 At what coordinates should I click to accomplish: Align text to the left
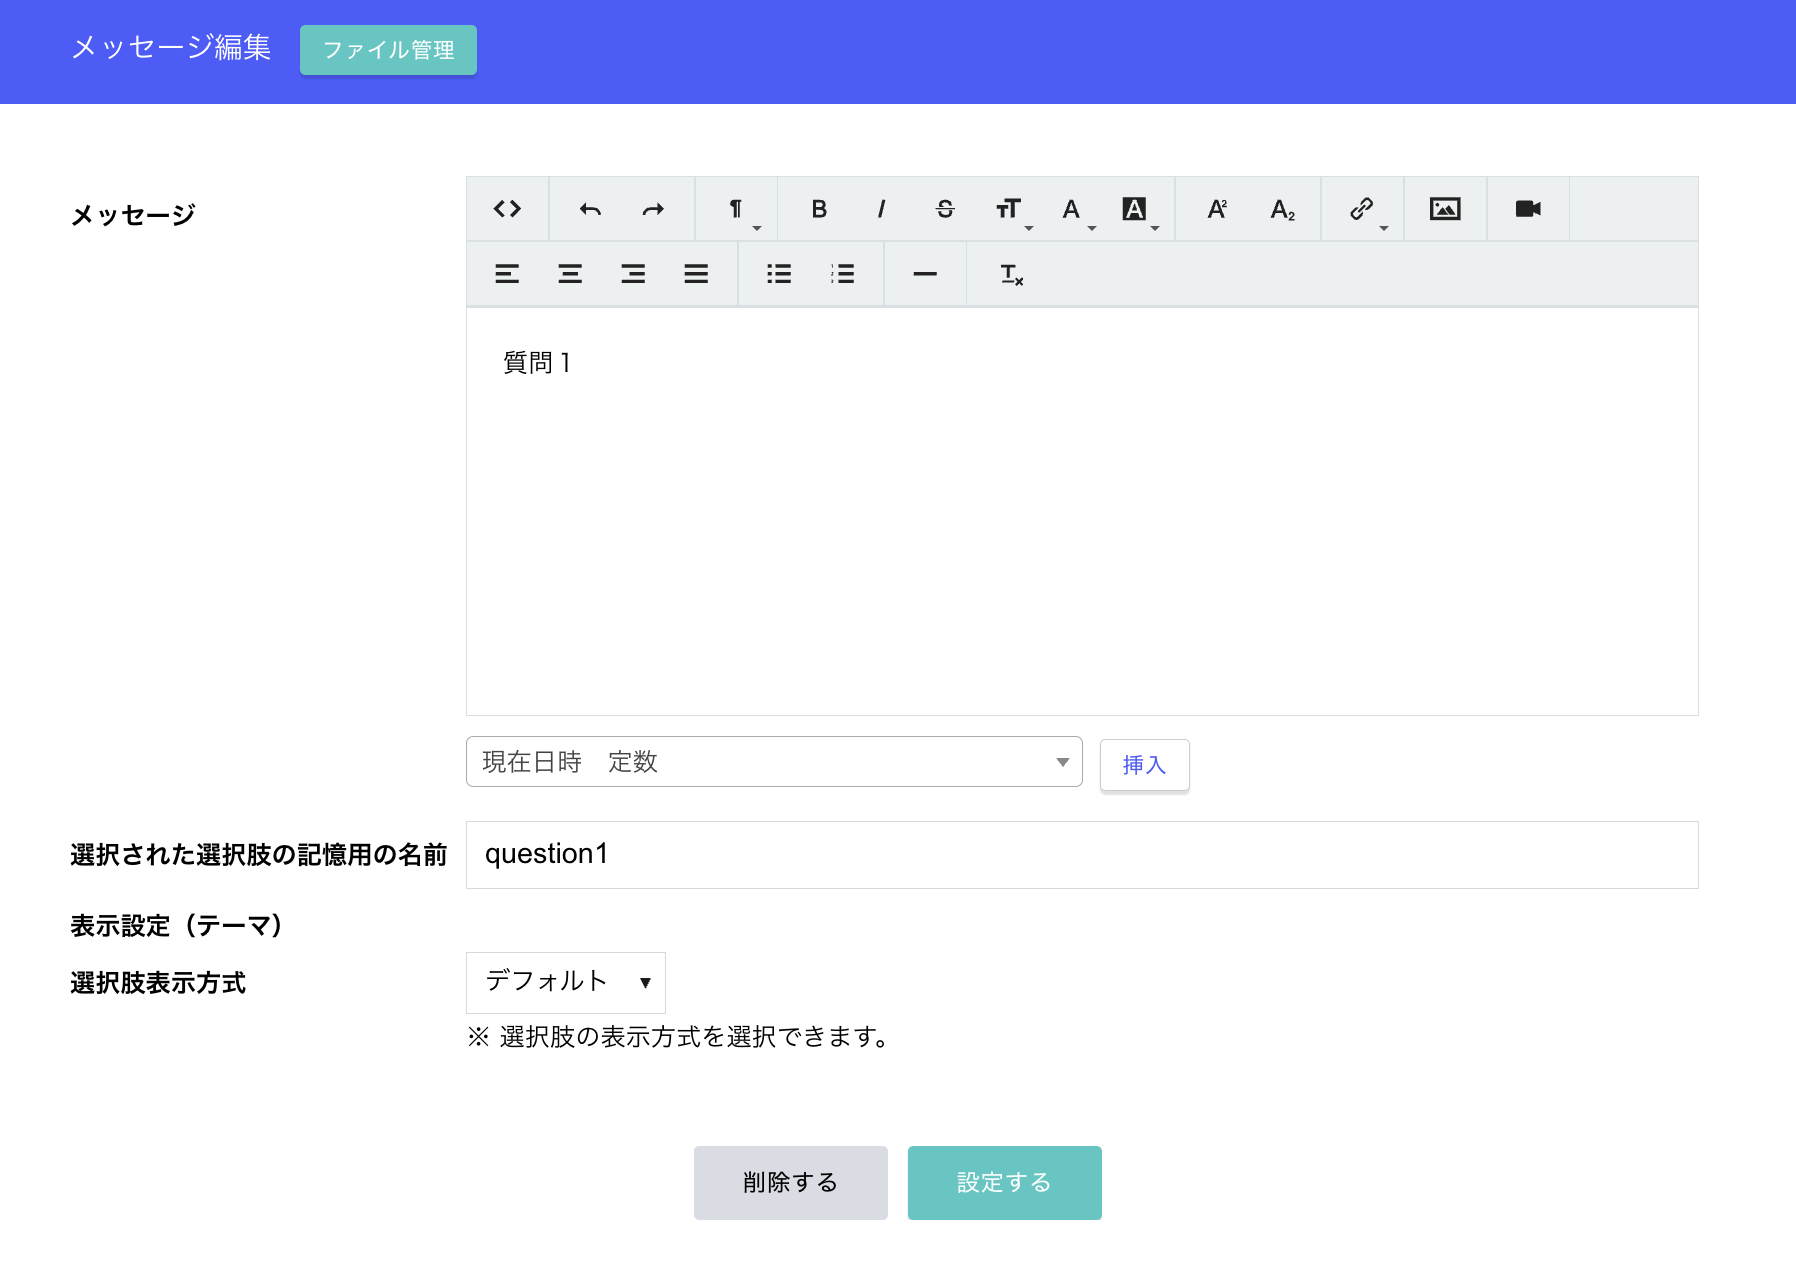[507, 274]
